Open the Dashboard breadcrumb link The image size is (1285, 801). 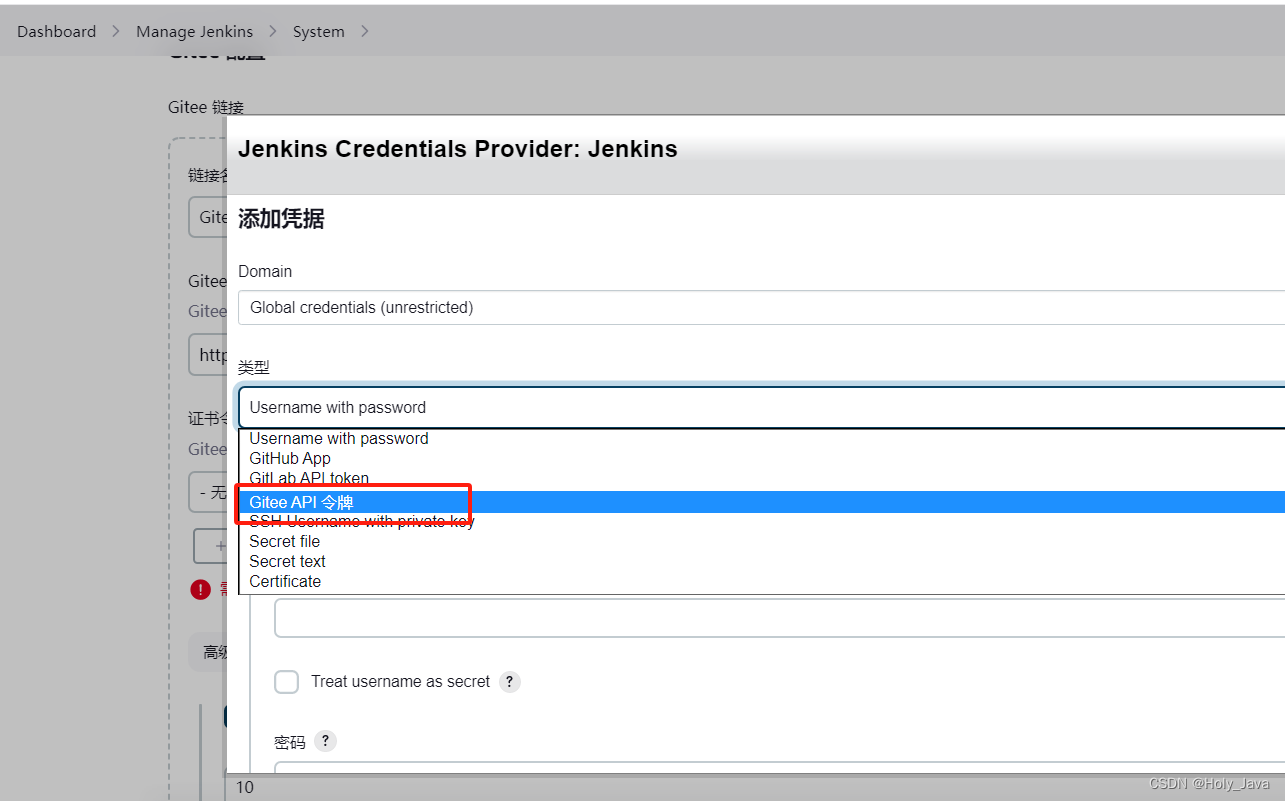tap(57, 31)
